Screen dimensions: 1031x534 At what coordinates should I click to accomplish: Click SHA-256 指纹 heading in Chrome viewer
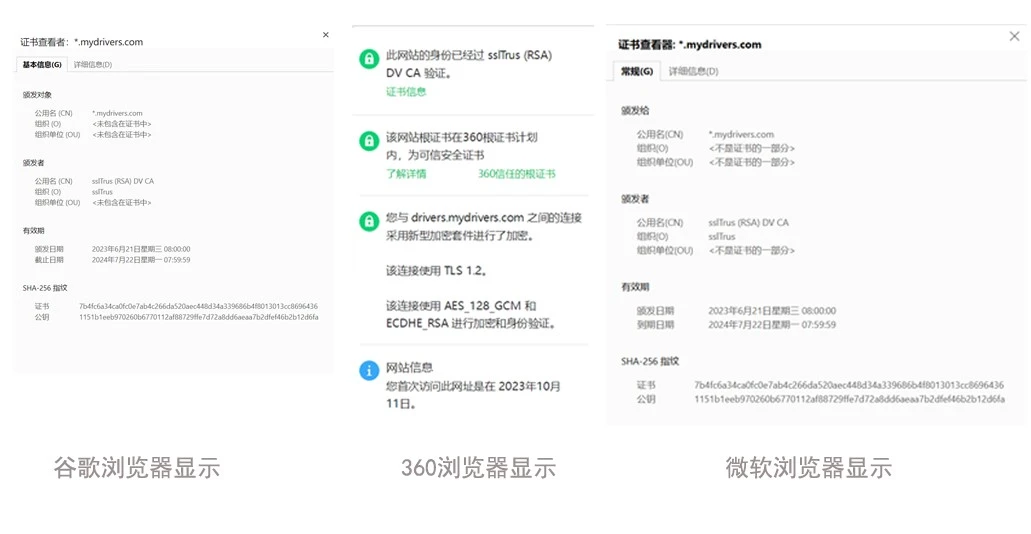click(45, 288)
